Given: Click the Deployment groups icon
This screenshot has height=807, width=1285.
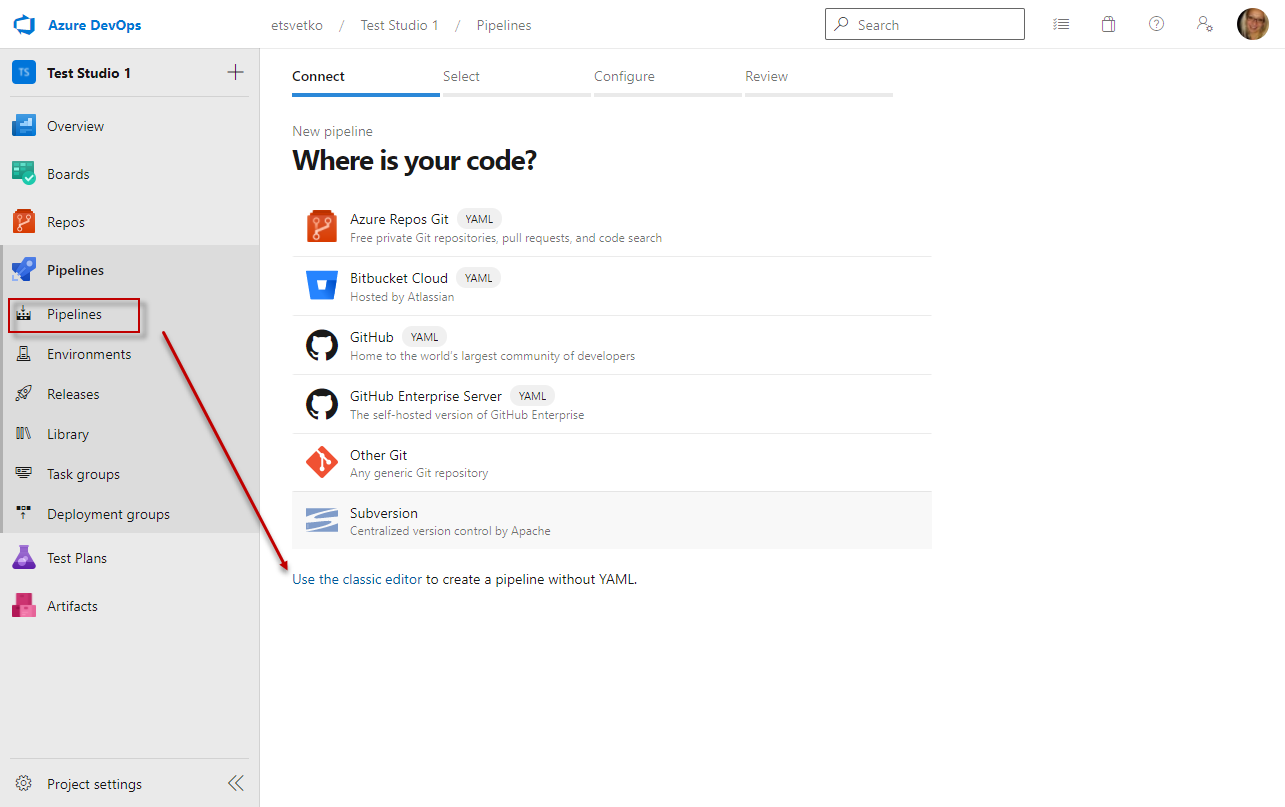Looking at the screenshot, I should (x=24, y=514).
